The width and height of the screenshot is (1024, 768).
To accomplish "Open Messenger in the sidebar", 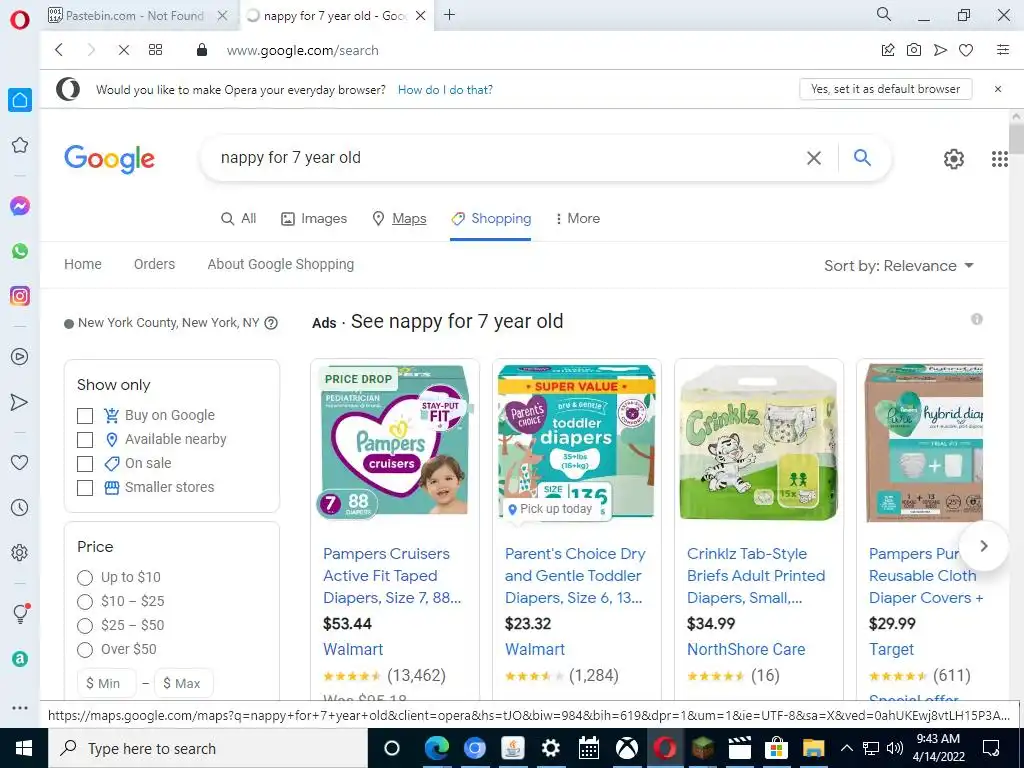I will click(20, 206).
